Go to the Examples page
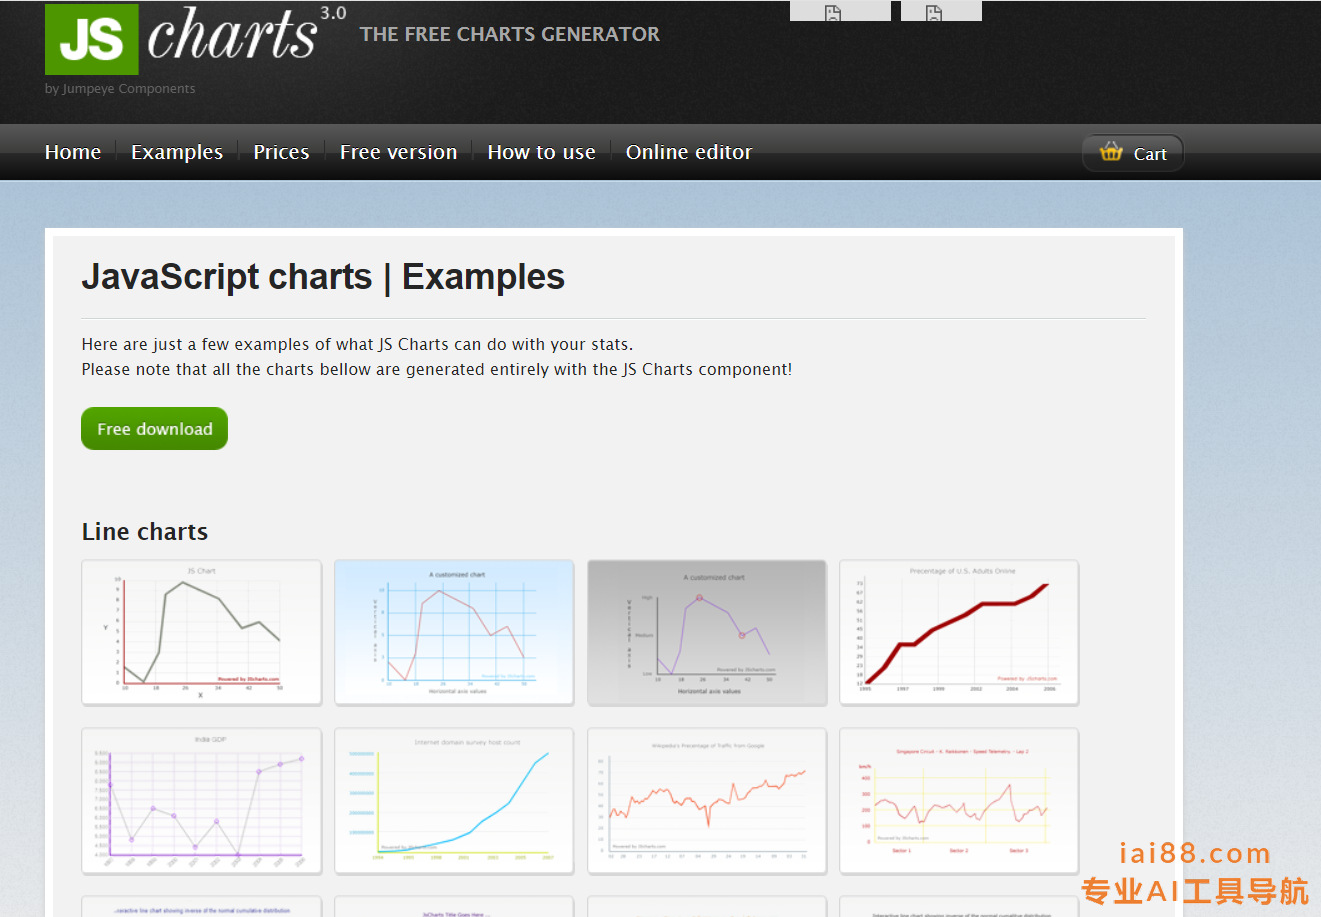The image size is (1321, 917). click(177, 152)
